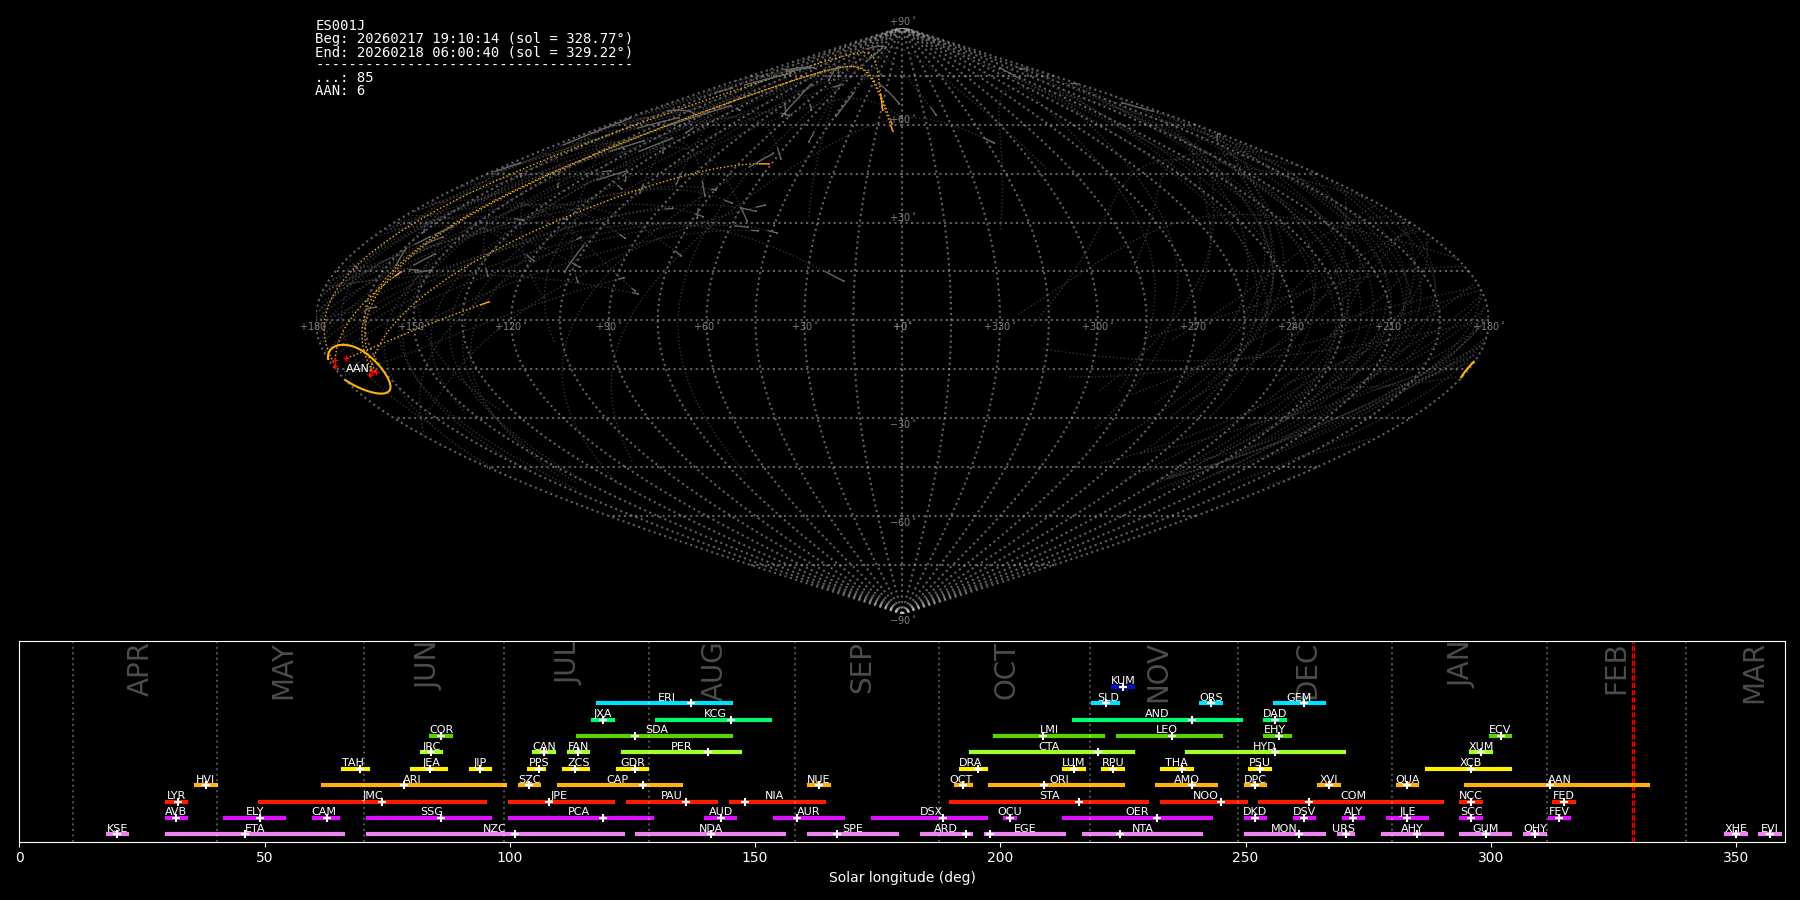Click the COM shower label
The width and height of the screenshot is (1800, 900).
tap(1353, 796)
